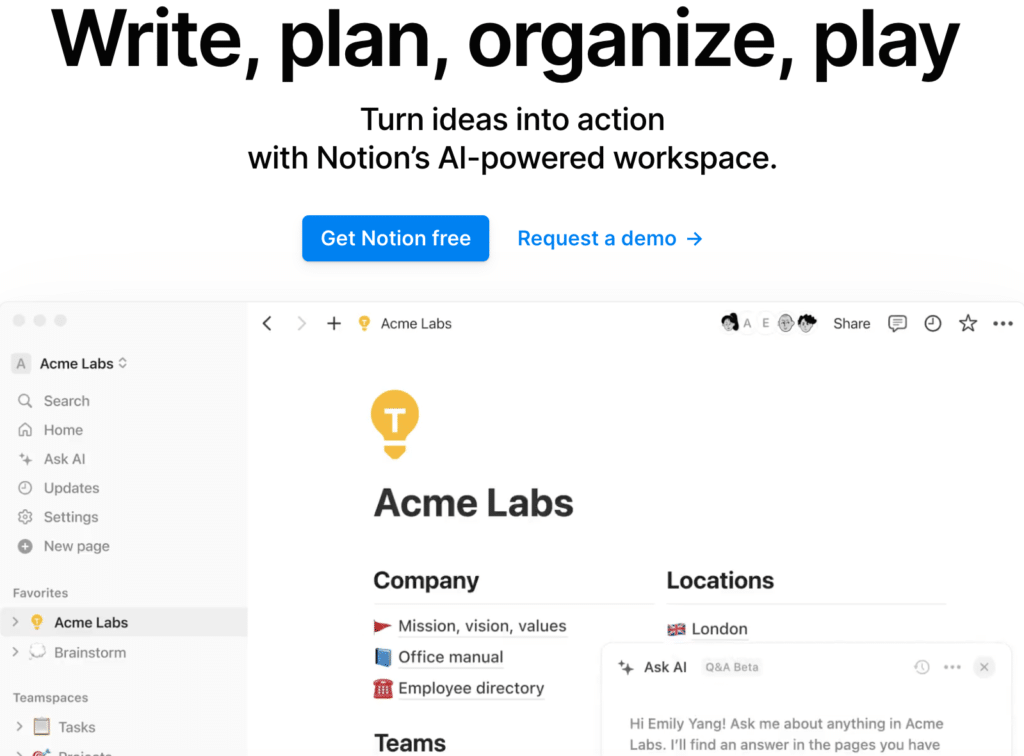1024x756 pixels.
Task: Open Search in the sidebar
Action: [x=66, y=401]
